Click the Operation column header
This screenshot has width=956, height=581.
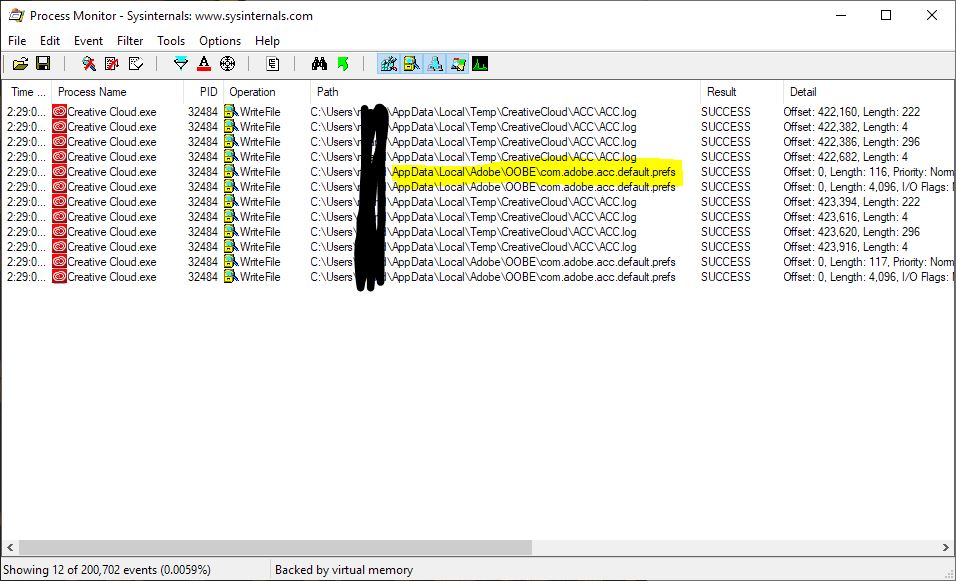coord(267,92)
